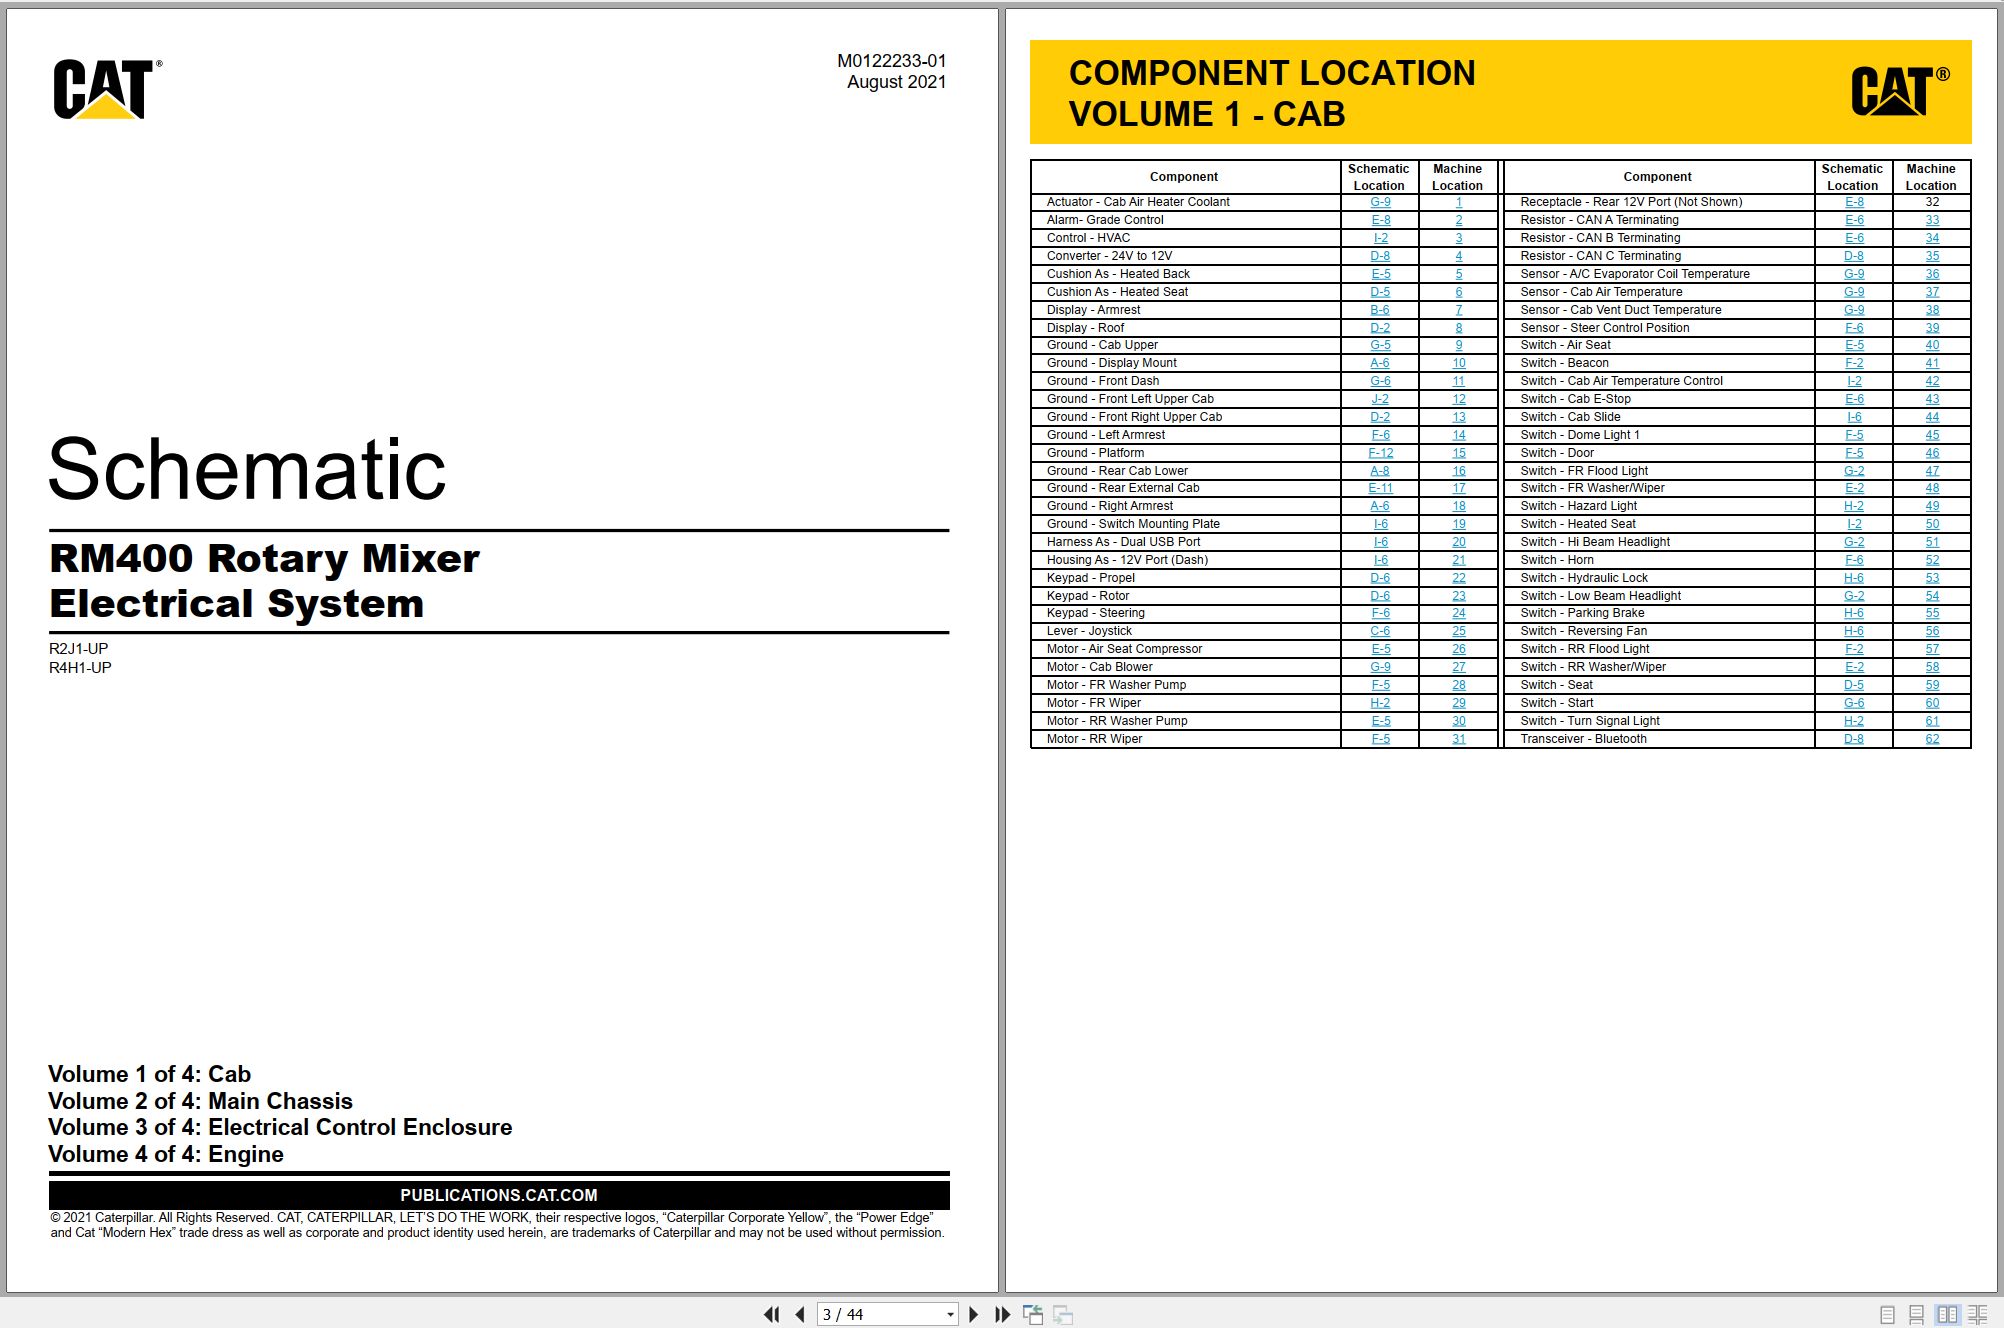Open schematic location F-12 for Ground - Platform
Screen dimensions: 2004x1328
(1380, 453)
